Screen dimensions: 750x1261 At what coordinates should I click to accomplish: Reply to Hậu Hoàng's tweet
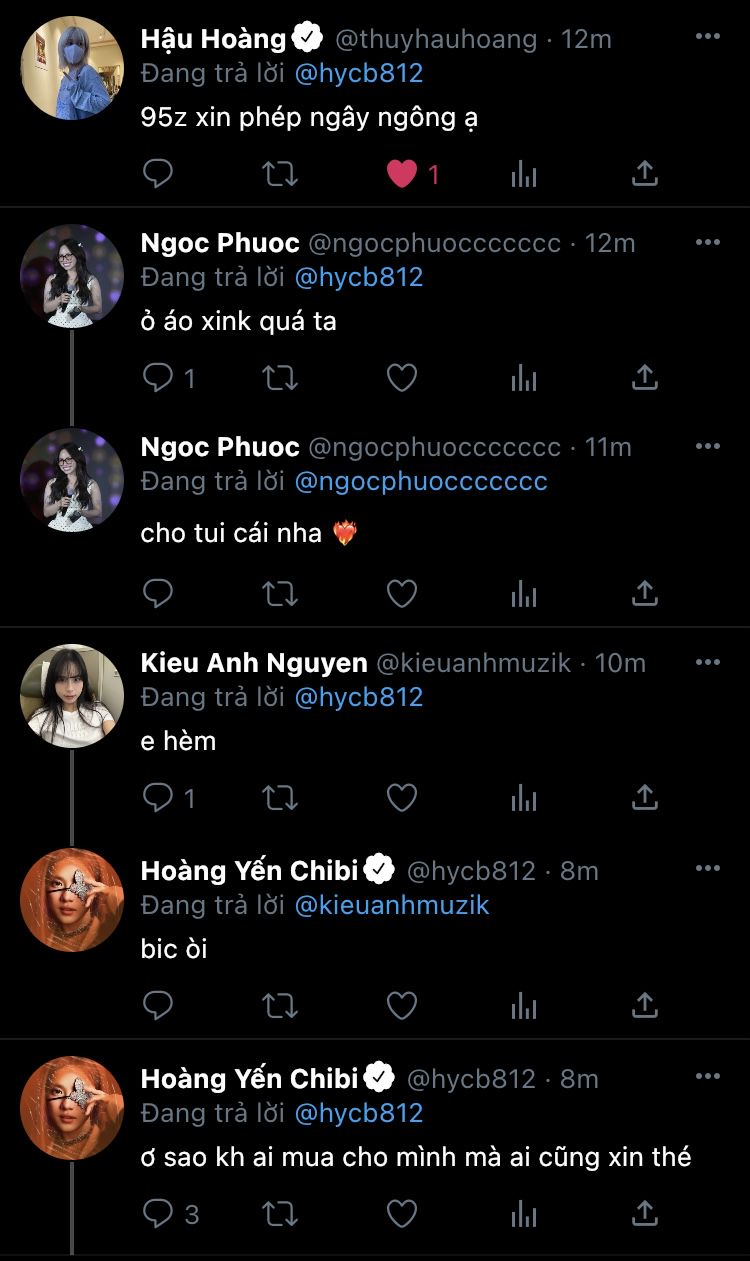(158, 174)
